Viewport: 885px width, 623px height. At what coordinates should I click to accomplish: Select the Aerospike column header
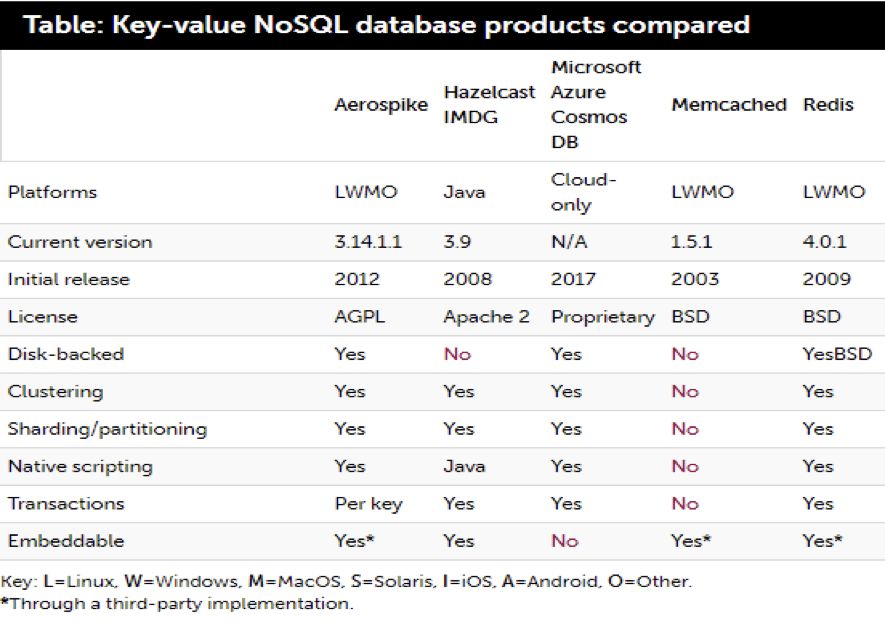click(380, 105)
